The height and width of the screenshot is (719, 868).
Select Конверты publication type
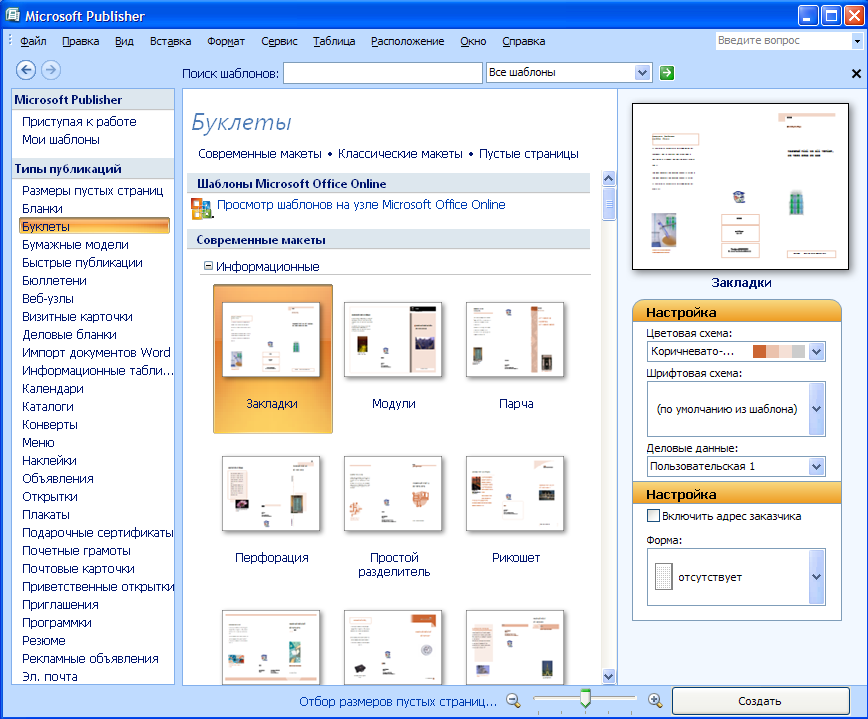50,425
